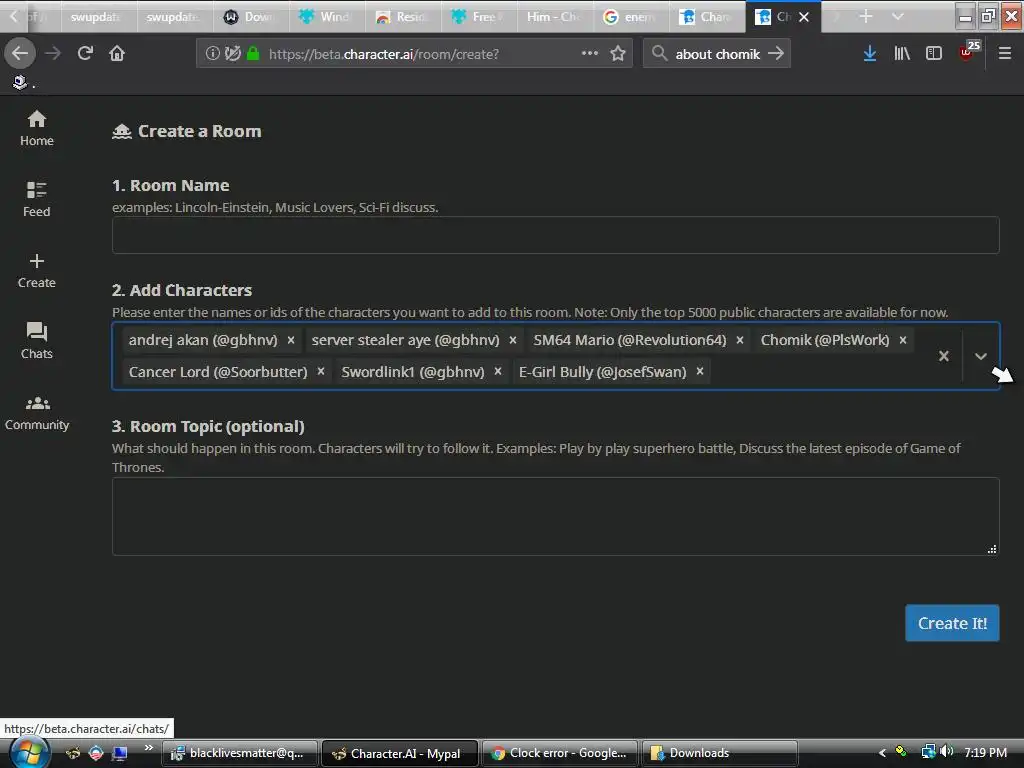The height and width of the screenshot is (768, 1024).
Task: Click the Character.AI - Mypal taskbar button
Action: [x=400, y=753]
